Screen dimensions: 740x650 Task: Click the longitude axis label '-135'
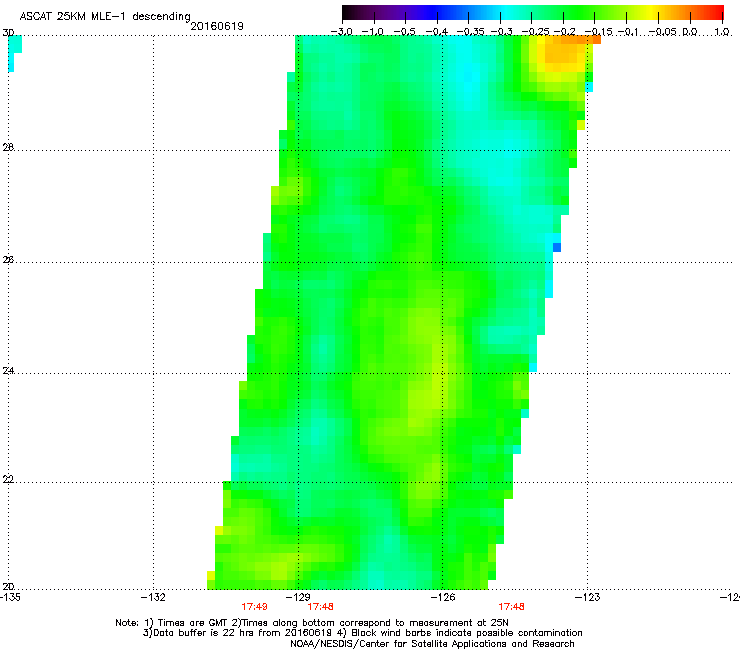[9, 597]
